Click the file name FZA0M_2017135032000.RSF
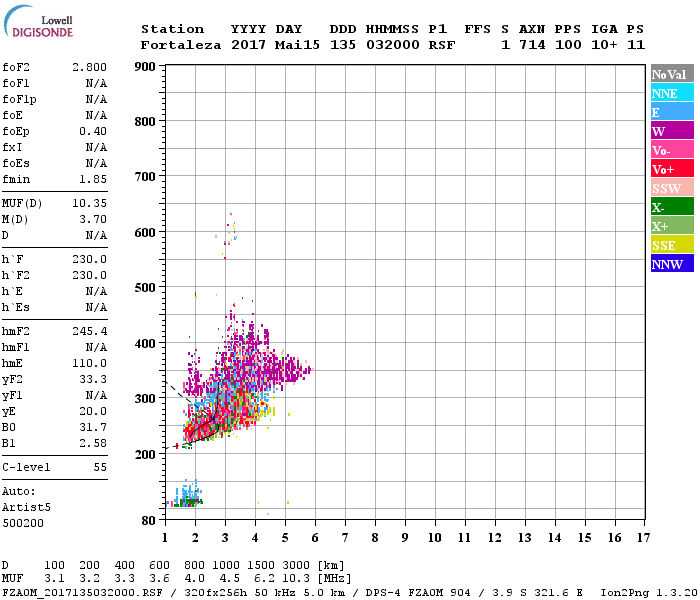Image resolution: width=700 pixels, height=600 pixels. pos(82,593)
